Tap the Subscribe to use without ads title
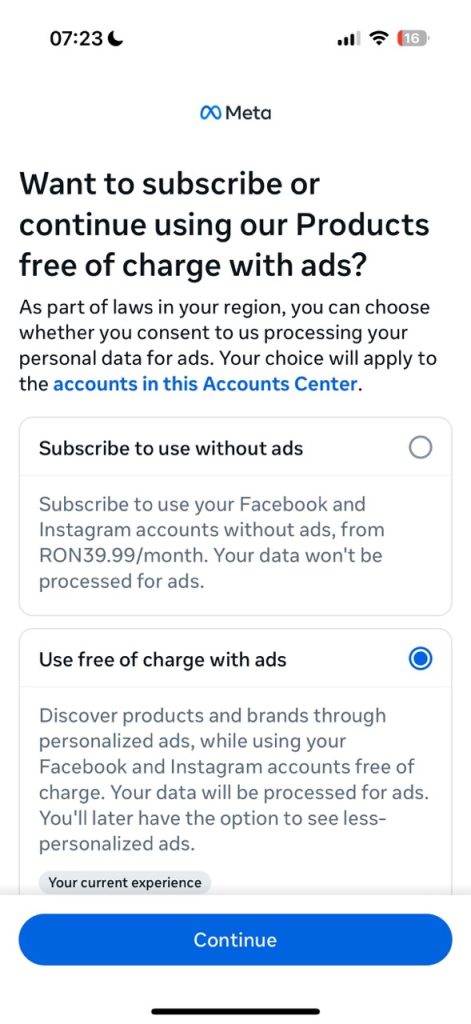Screen dimensions: 471x1024 coord(171,448)
